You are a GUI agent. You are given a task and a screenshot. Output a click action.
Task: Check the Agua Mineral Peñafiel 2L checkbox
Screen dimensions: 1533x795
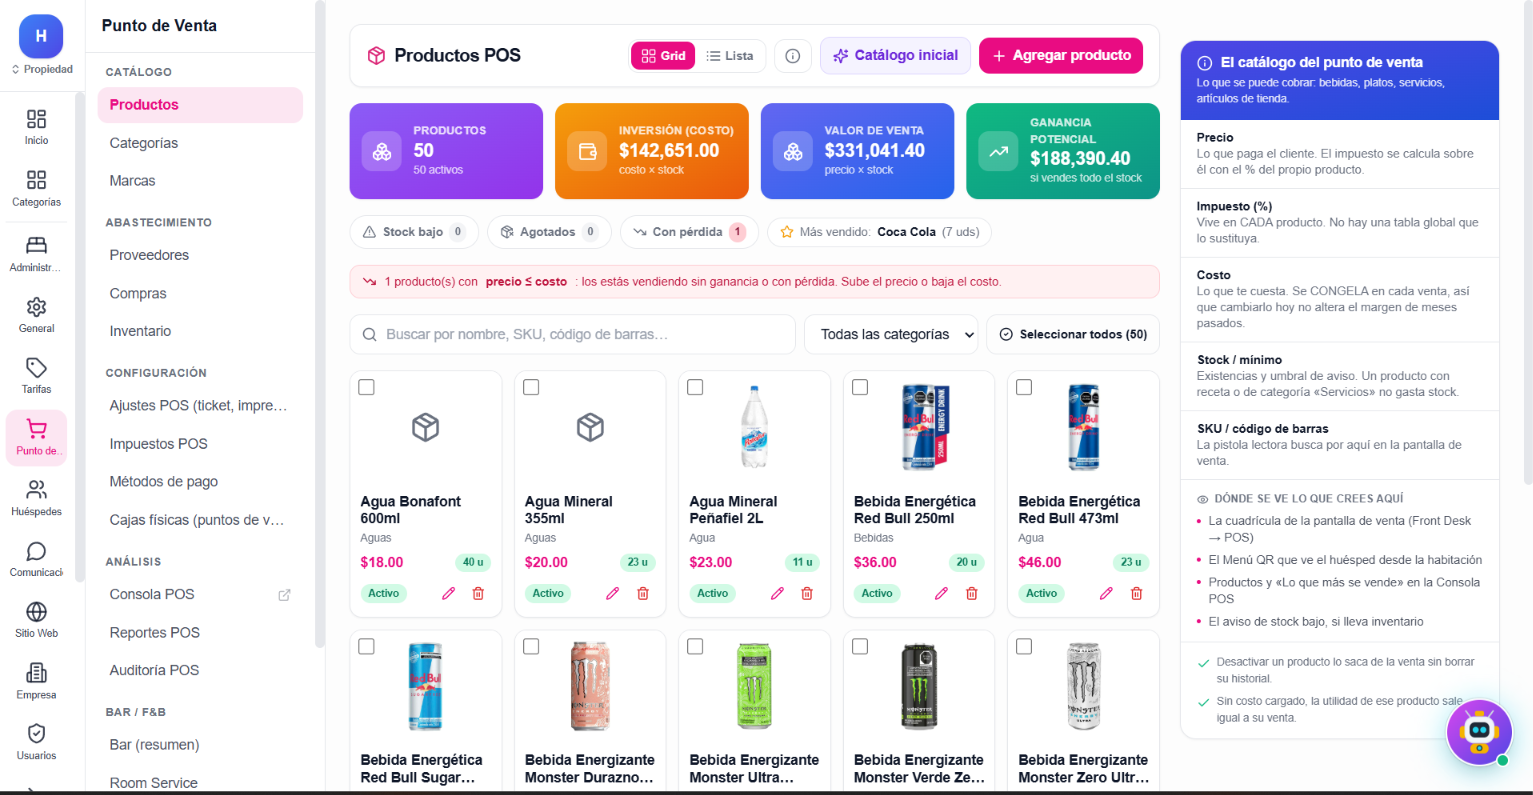(695, 387)
